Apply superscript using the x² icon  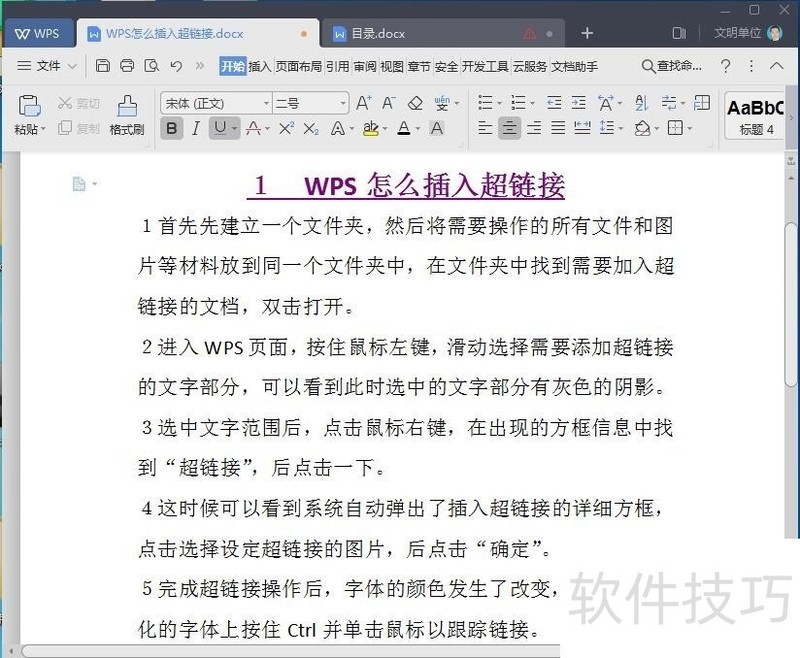pos(286,128)
